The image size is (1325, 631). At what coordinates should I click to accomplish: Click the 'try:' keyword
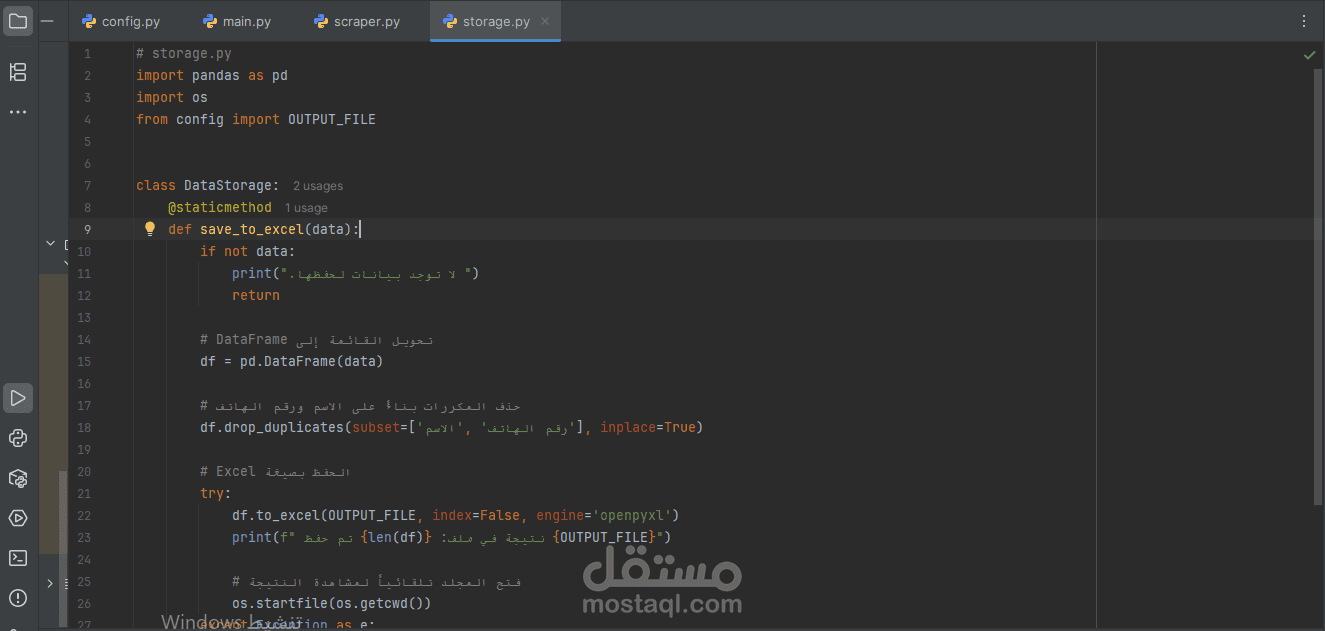click(216, 493)
